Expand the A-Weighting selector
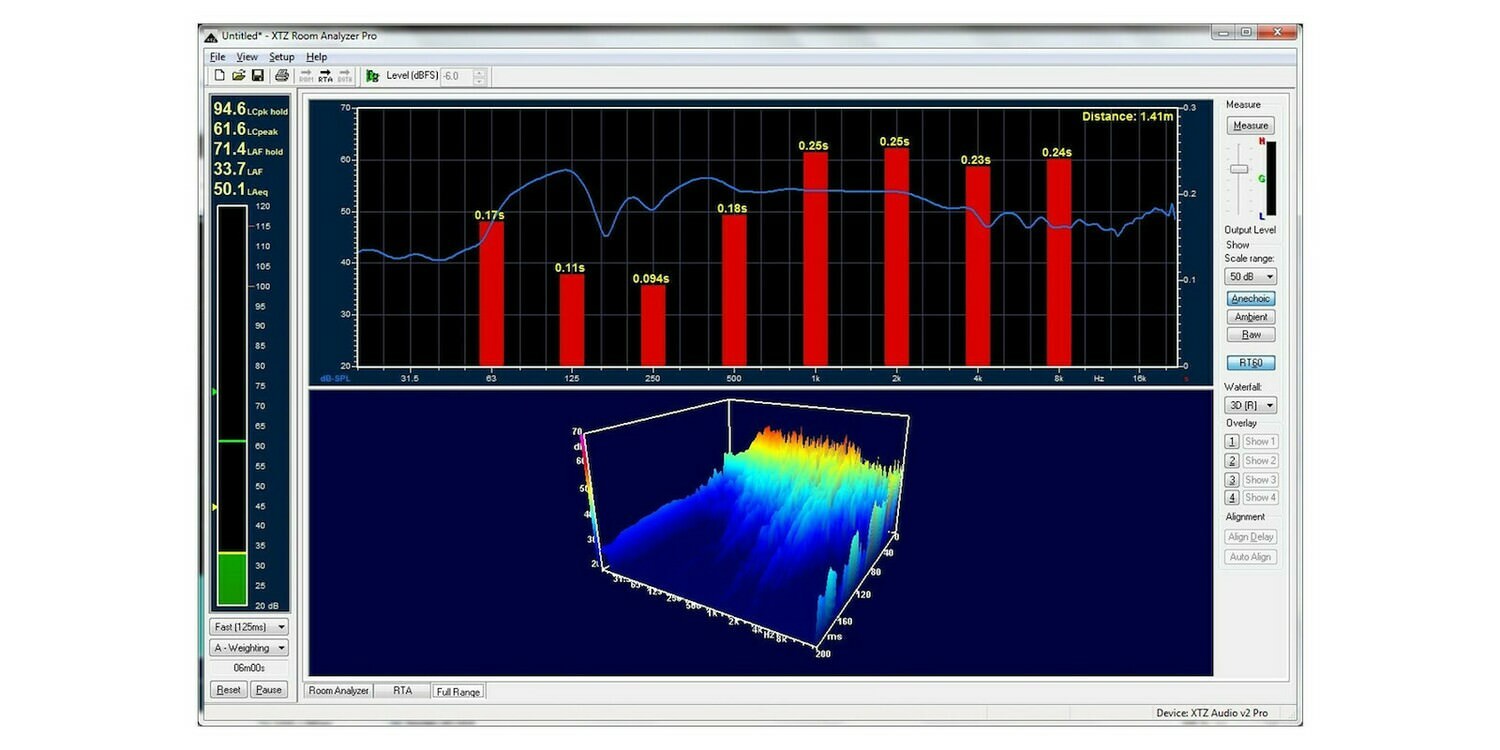Viewport: 1500px width, 750px height. click(x=247, y=647)
